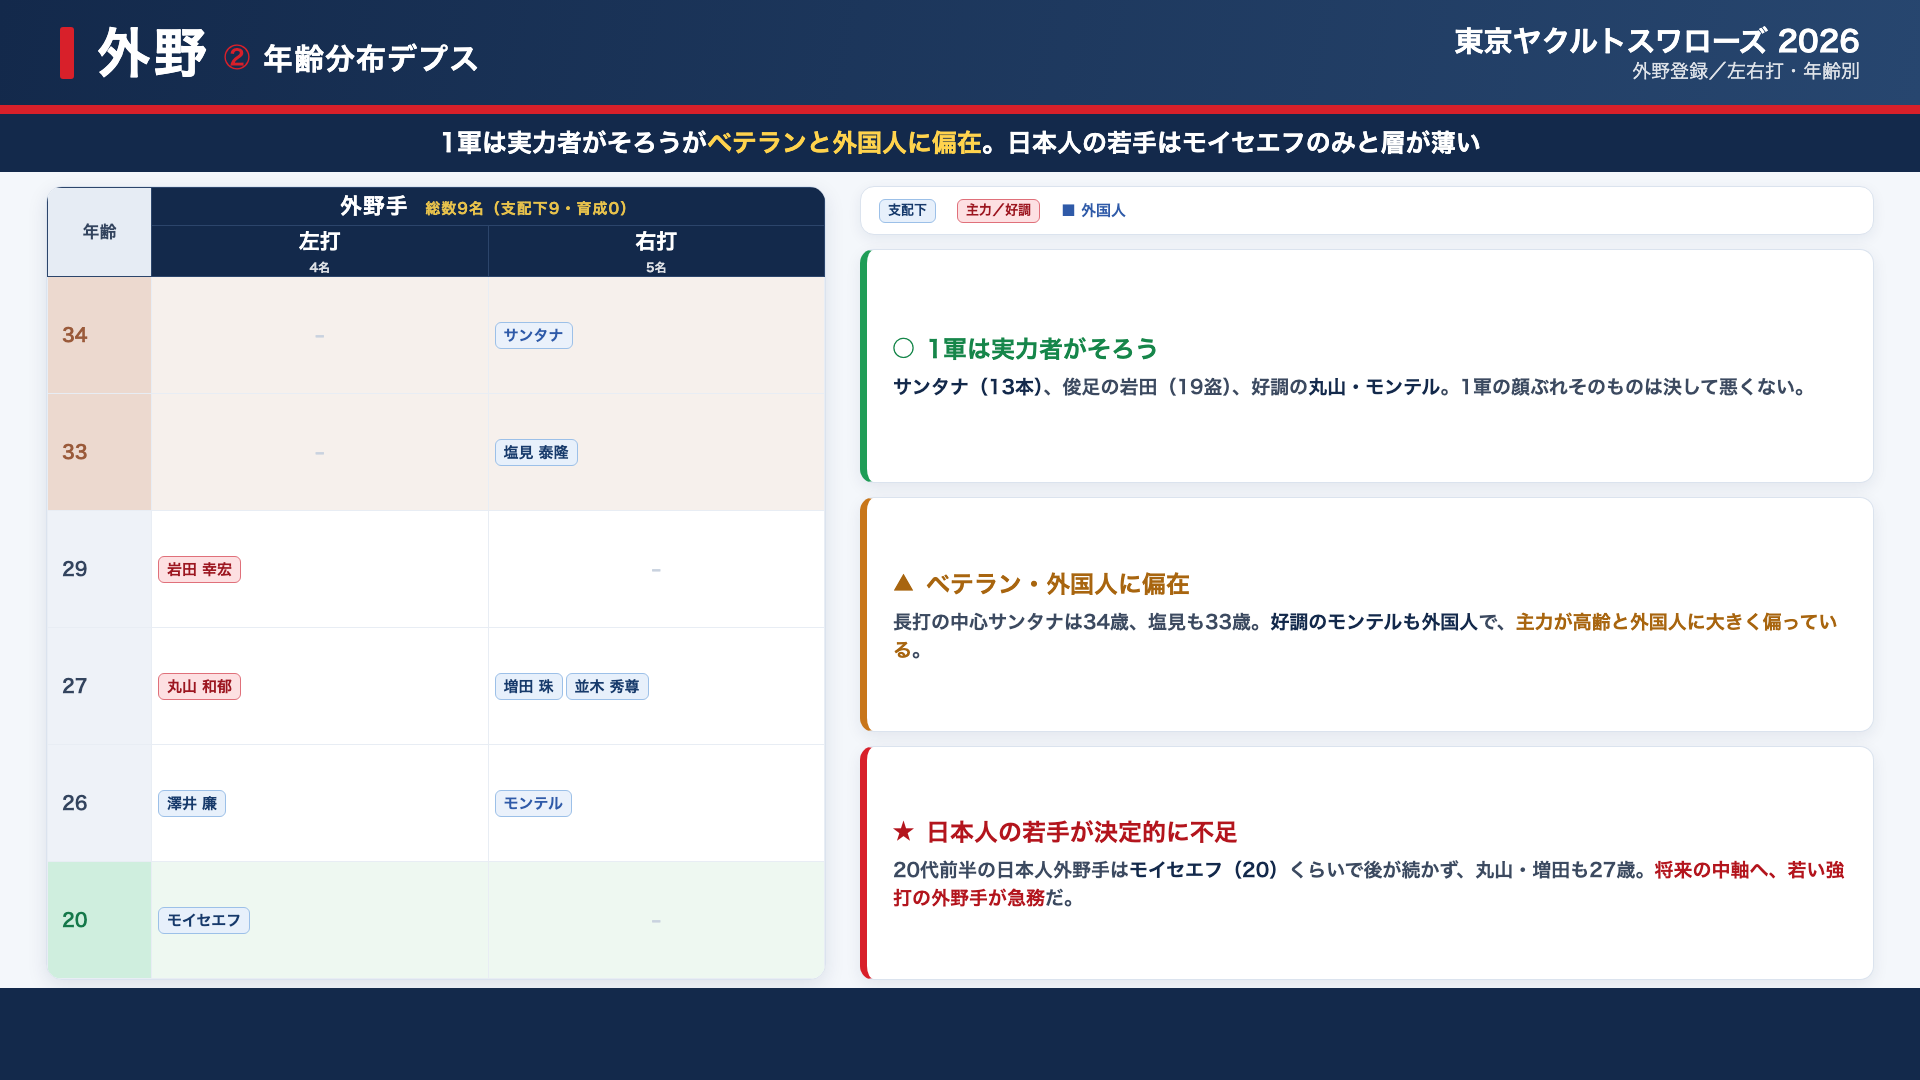1920x1080 pixels.
Task: Click the ベテラン・外国人に偏在 heading
Action: [x=1057, y=584]
